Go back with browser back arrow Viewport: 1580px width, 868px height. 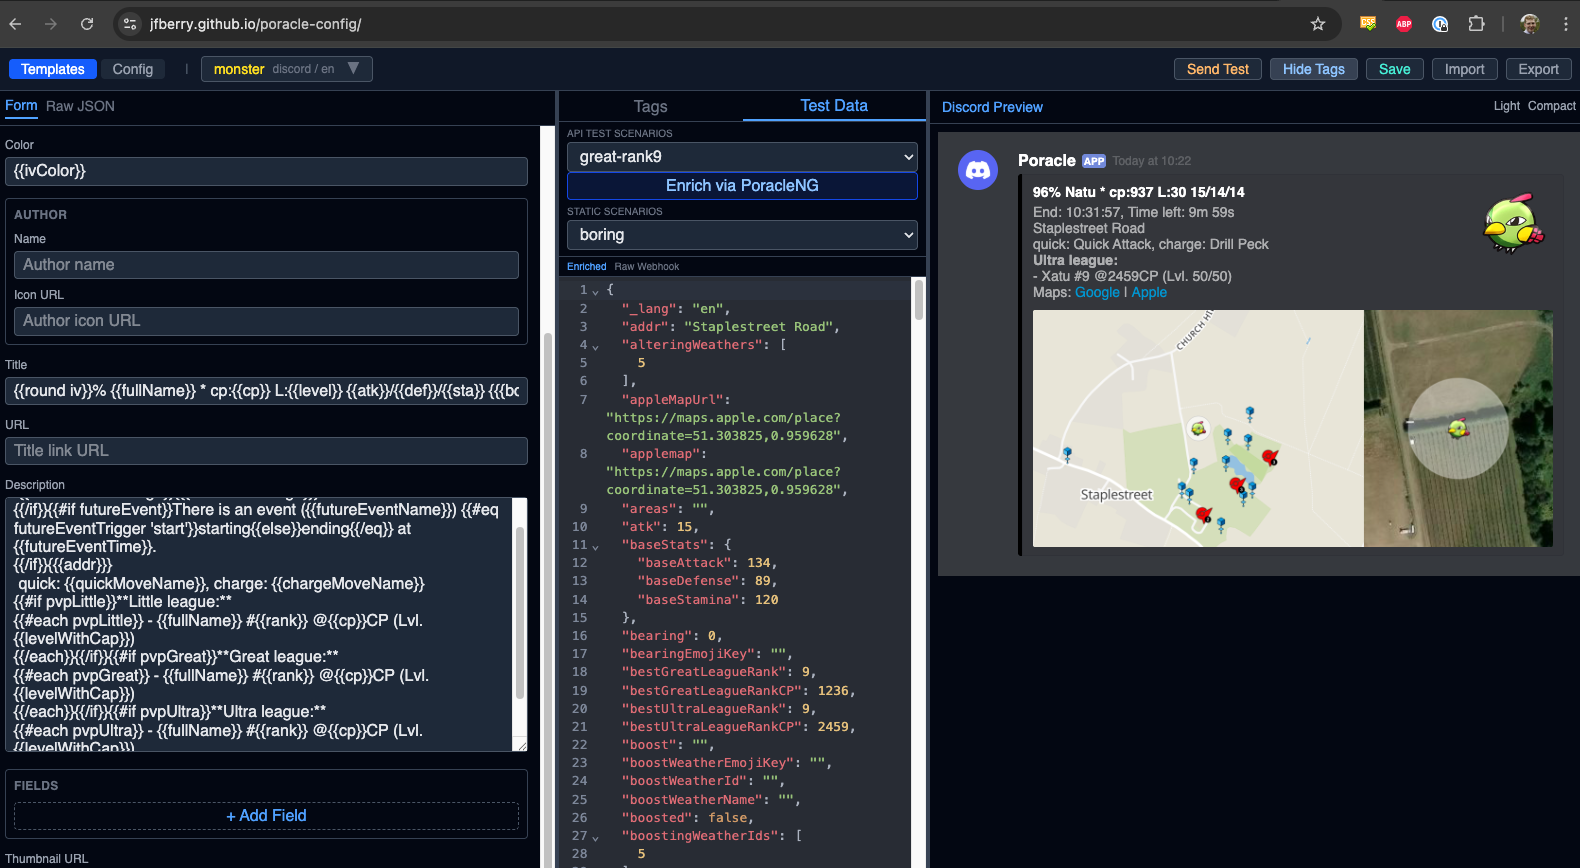[15, 24]
